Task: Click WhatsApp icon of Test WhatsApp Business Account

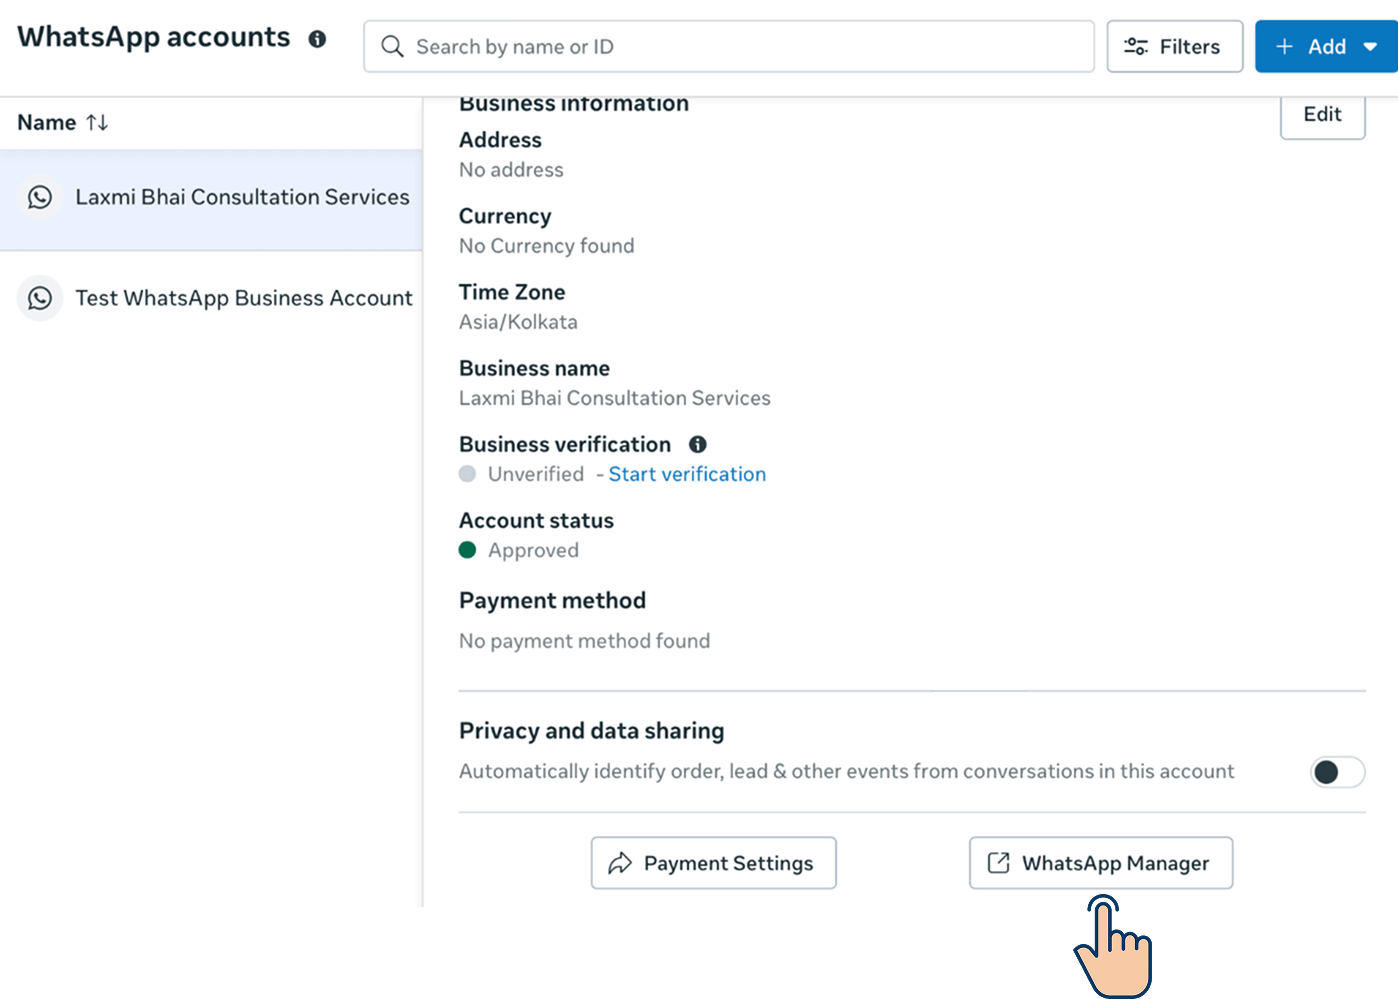Action: pos(40,298)
